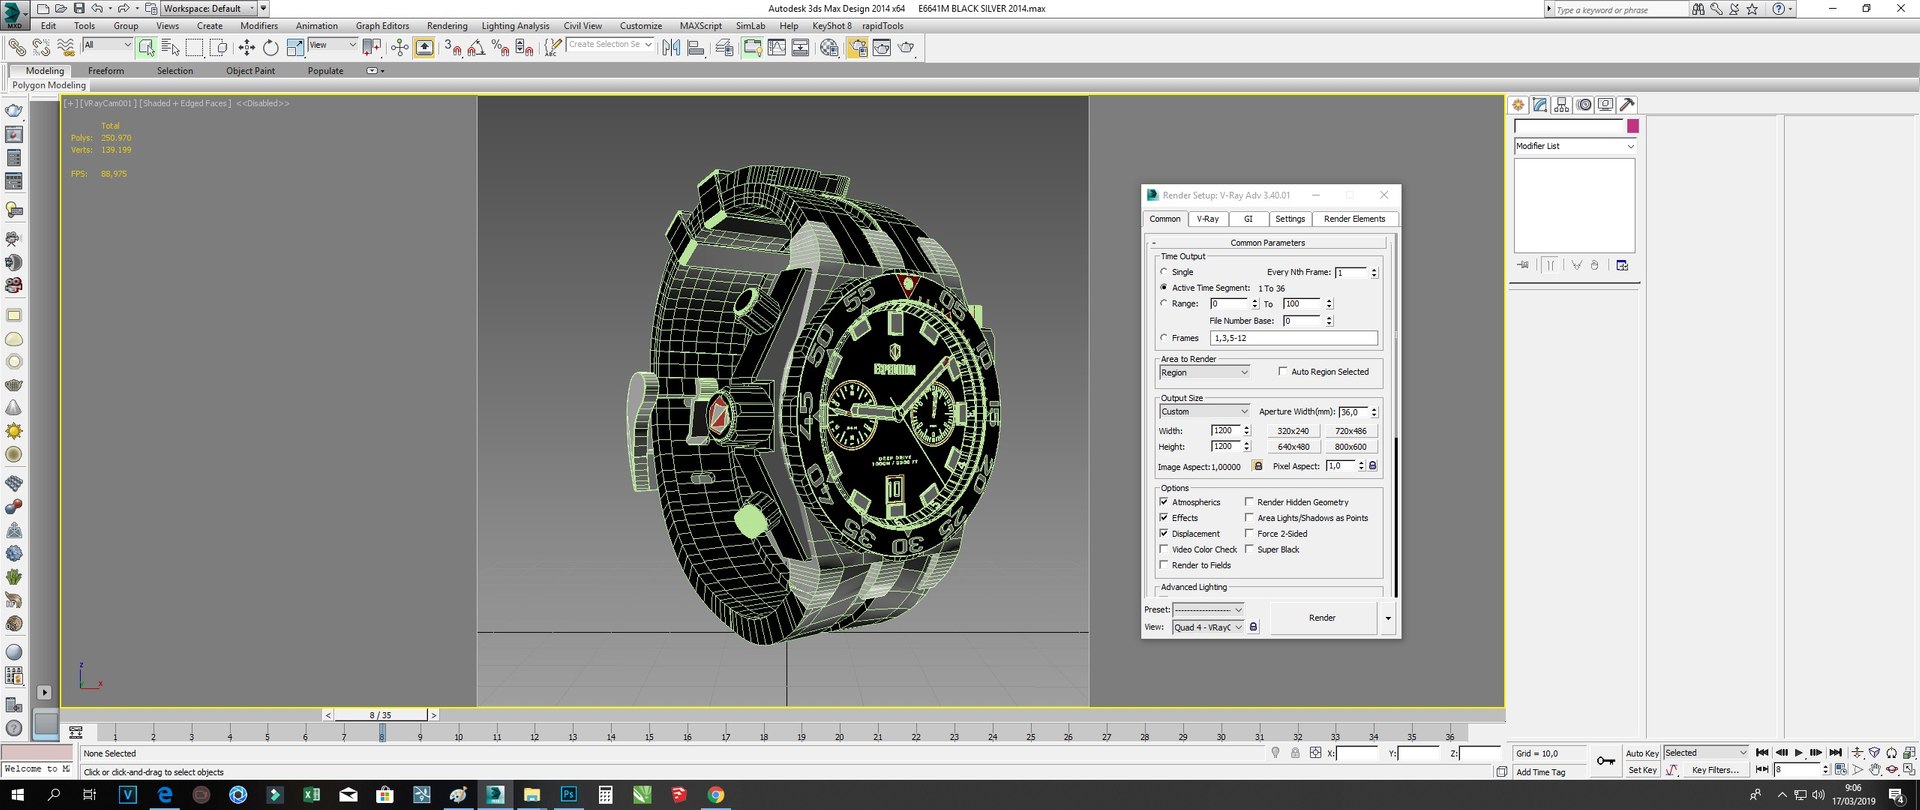Click the teapot Render Production icon

coord(906,47)
